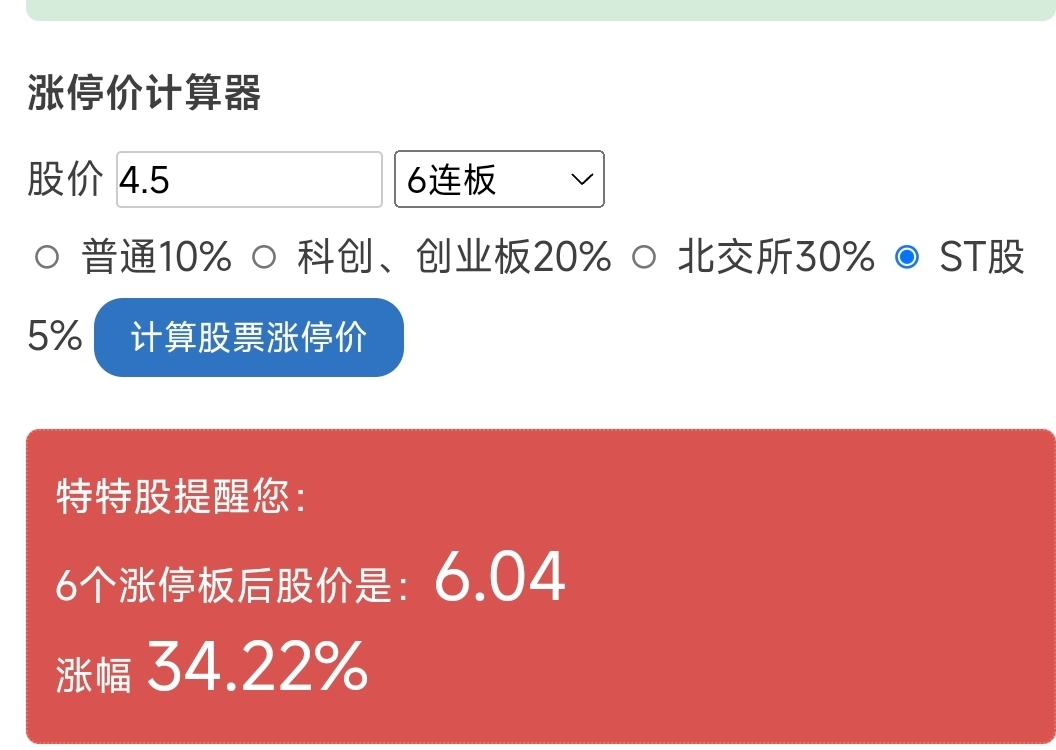Click the chevron arrow in the 连板 selector
This screenshot has width=1056, height=750.
pyautogui.click(x=581, y=179)
